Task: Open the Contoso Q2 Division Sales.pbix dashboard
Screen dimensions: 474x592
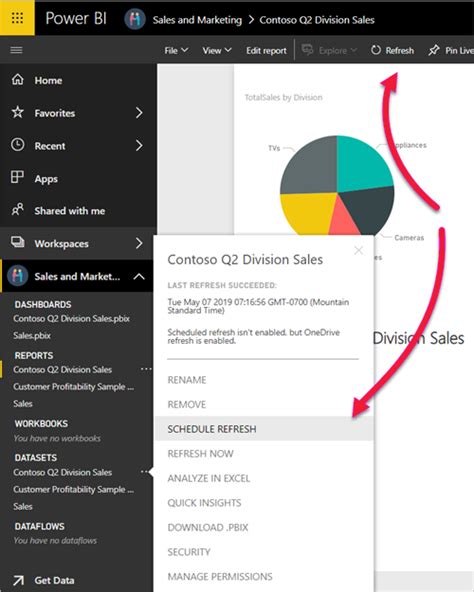Action: coord(71,318)
